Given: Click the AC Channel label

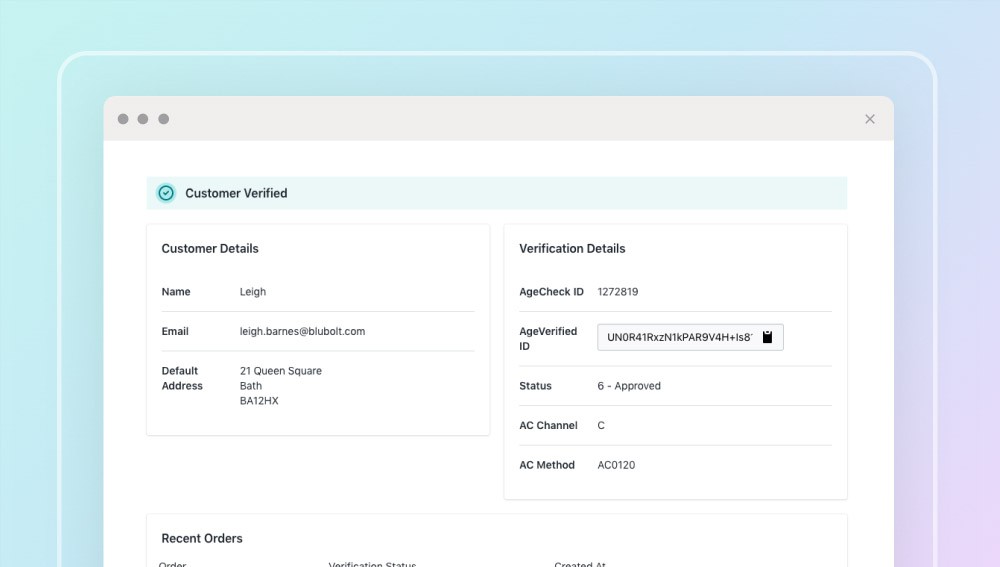Looking at the screenshot, I should pos(548,425).
